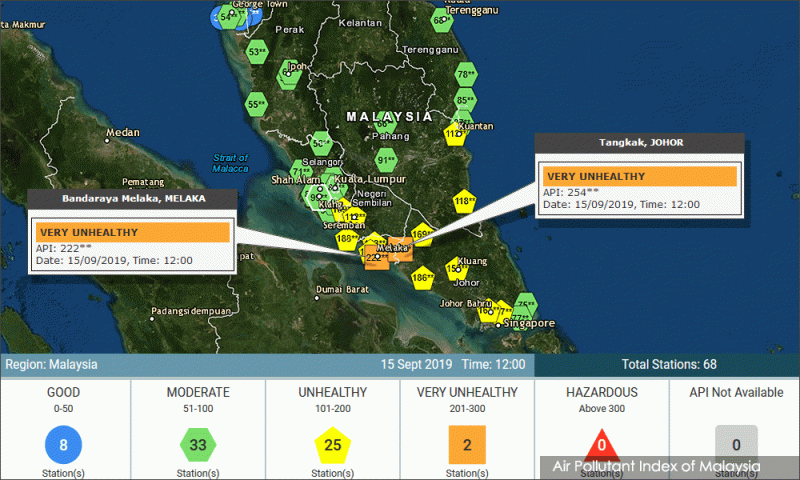800x480 pixels.
Task: Click the orange square Very Unhealthy icon
Action: (x=466, y=442)
